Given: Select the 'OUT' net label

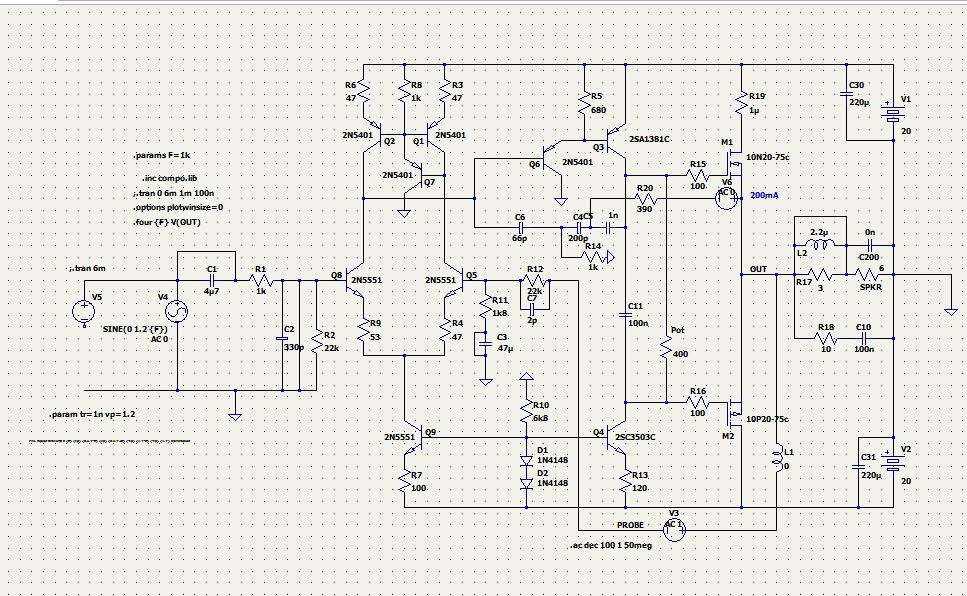Looking at the screenshot, I should [x=758, y=270].
